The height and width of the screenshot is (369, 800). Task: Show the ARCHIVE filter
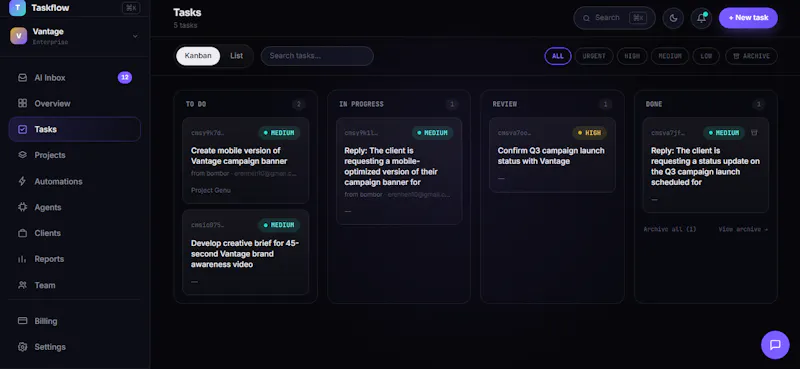751,56
